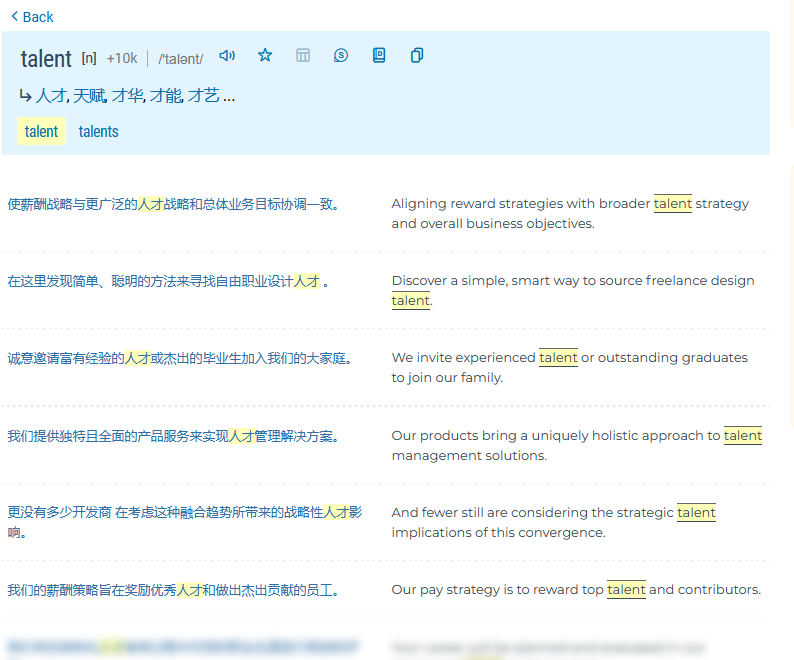The image size is (794, 660).
Task: Select the 'talent' word form tab
Action: [41, 131]
